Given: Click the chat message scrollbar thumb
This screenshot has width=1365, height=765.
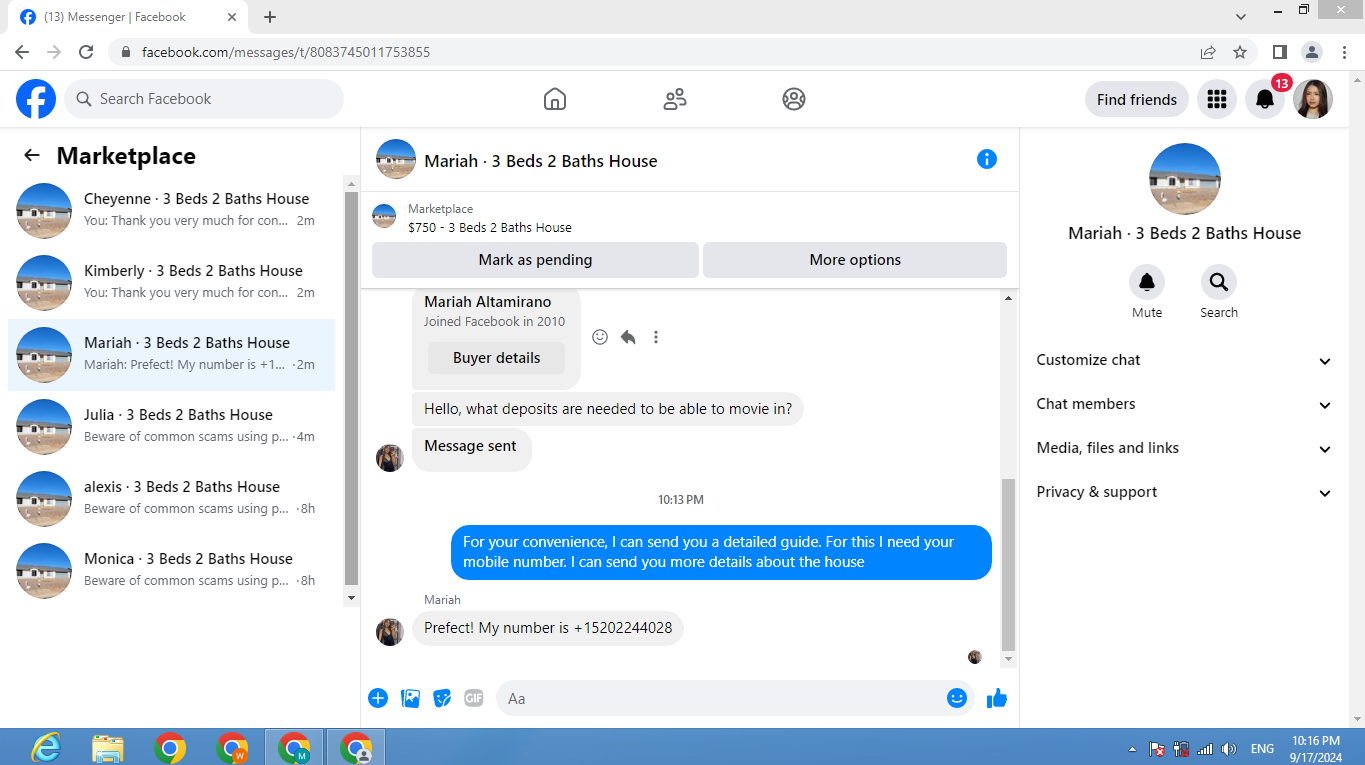Looking at the screenshot, I should (1008, 565).
